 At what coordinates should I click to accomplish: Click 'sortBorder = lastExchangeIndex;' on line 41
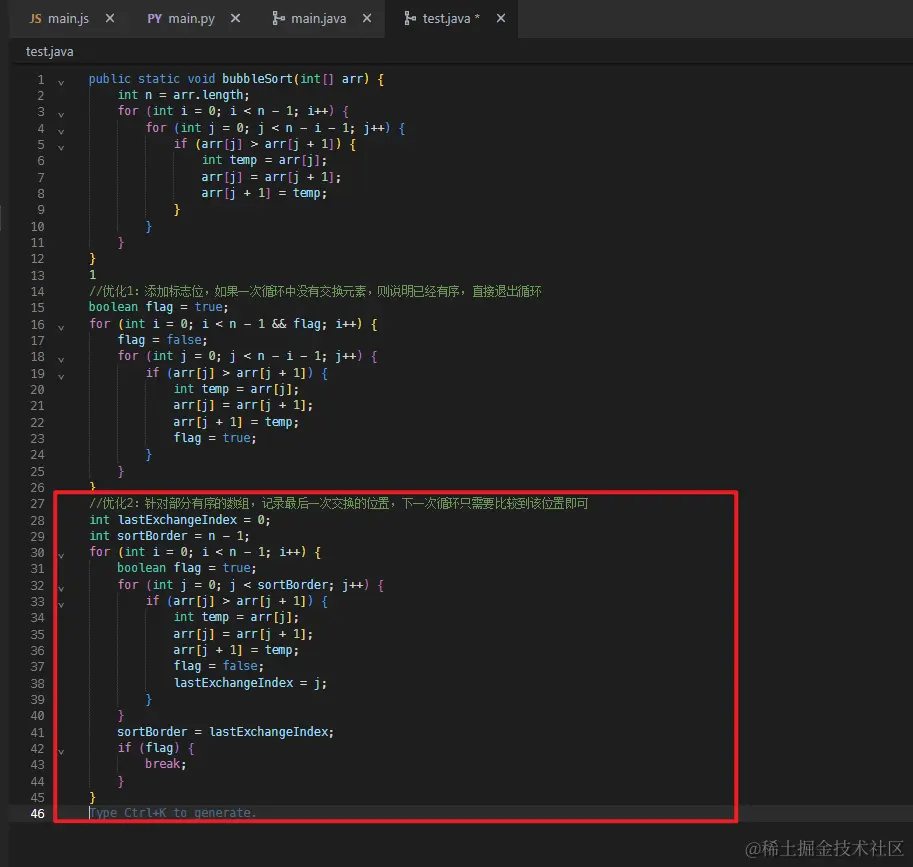click(x=225, y=731)
